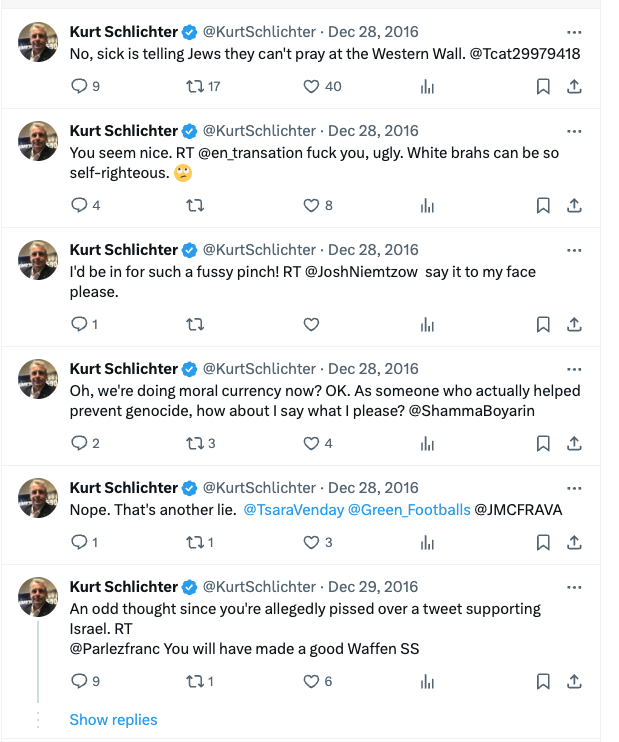
Task: Open the @Green_Footballs mention link
Action: 408,510
